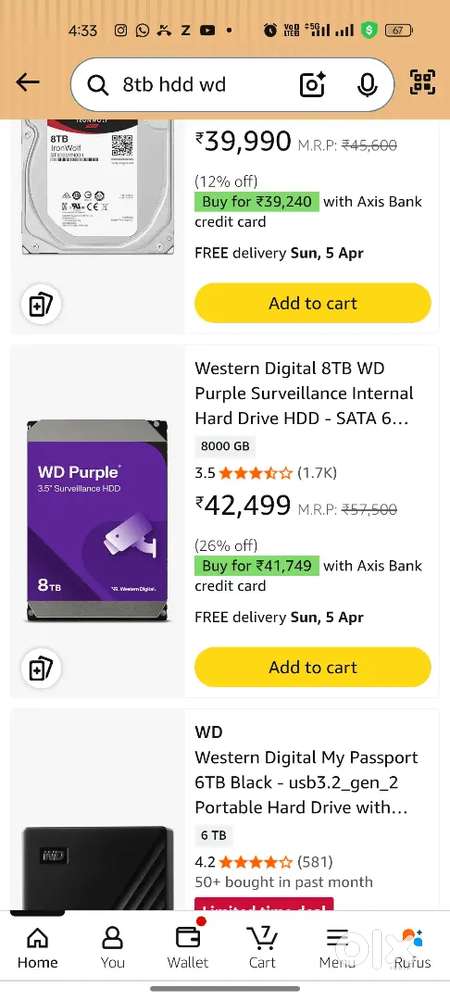Open the Cart tab

262,947
